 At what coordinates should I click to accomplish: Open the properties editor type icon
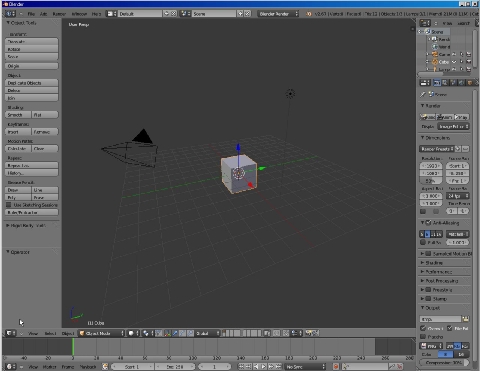click(425, 83)
